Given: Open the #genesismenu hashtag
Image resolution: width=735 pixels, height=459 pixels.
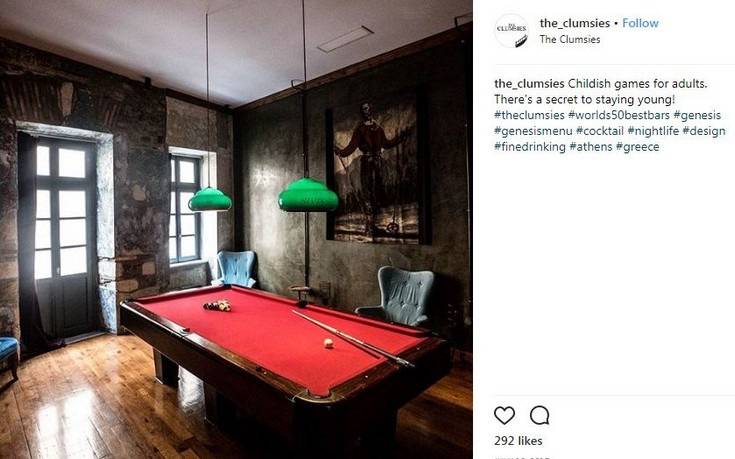Looking at the screenshot, I should tap(533, 131).
